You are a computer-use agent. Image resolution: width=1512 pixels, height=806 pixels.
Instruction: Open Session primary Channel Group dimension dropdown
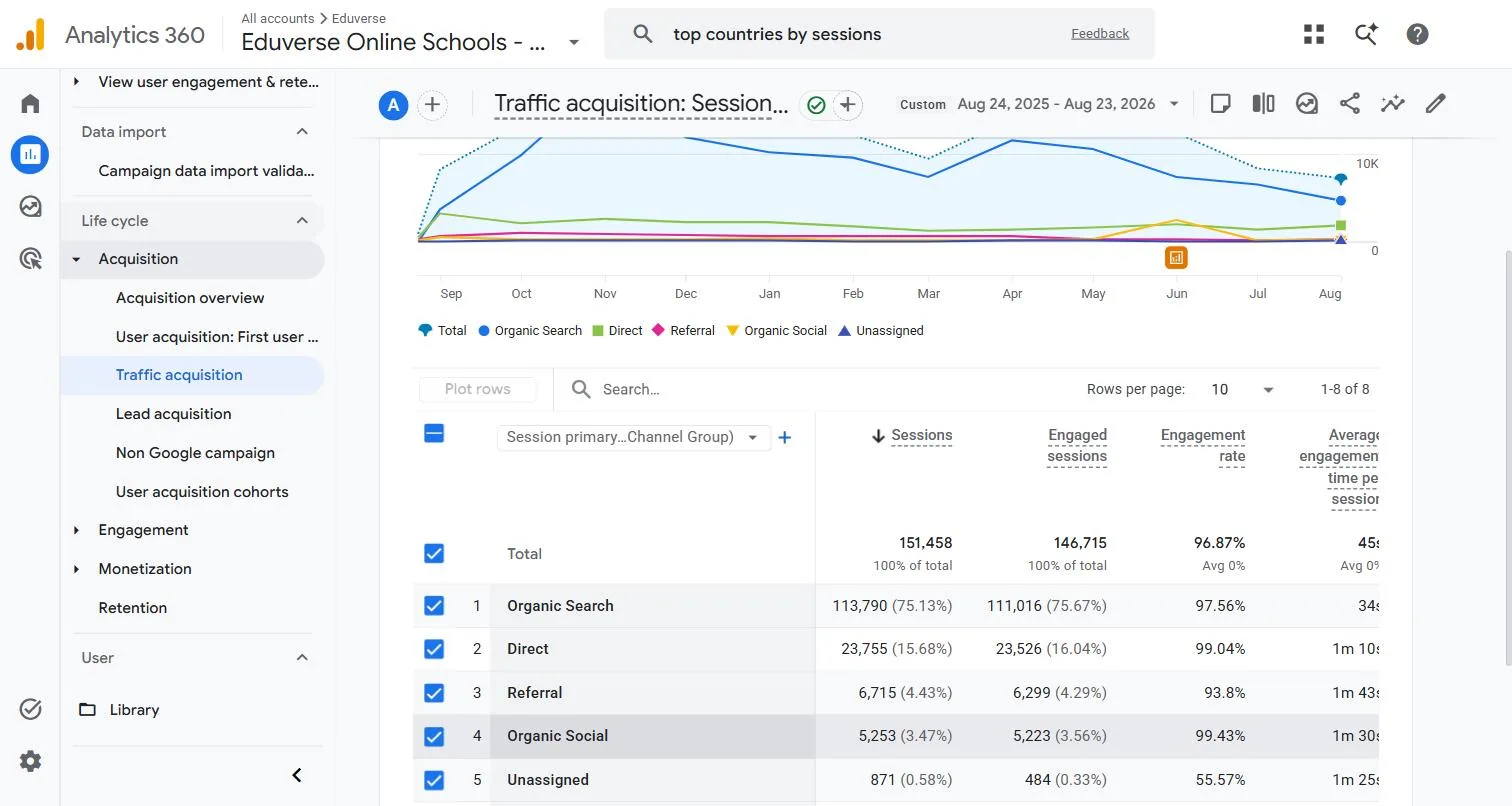click(x=634, y=437)
